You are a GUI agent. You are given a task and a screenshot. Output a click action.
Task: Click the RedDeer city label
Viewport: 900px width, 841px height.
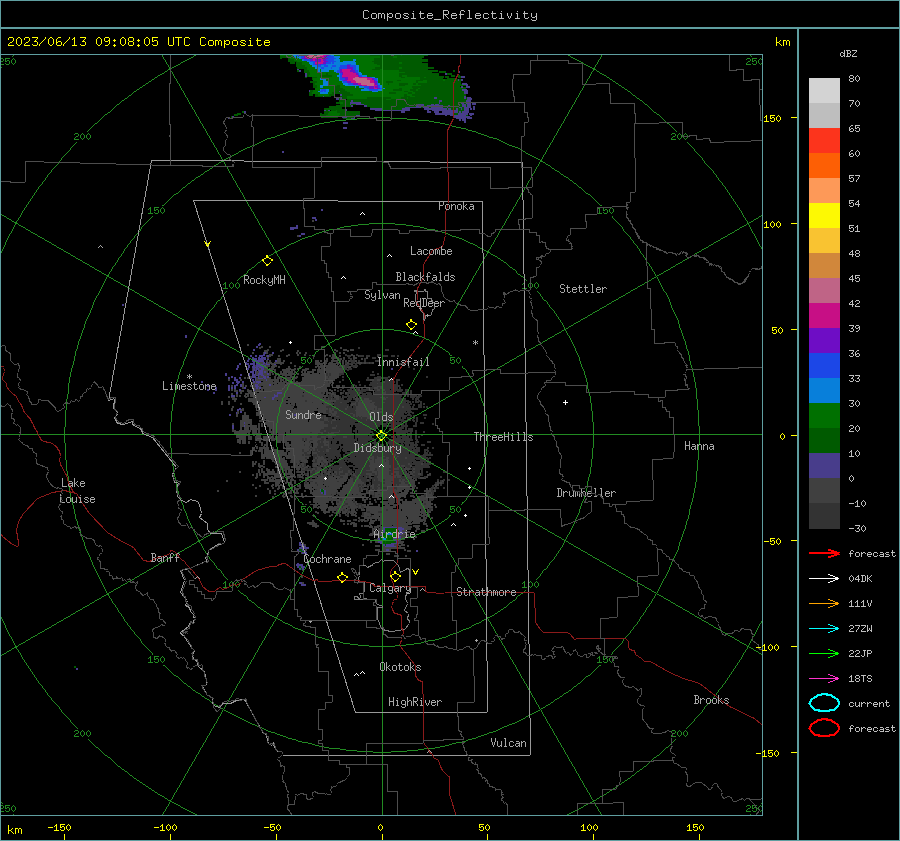[x=424, y=303]
